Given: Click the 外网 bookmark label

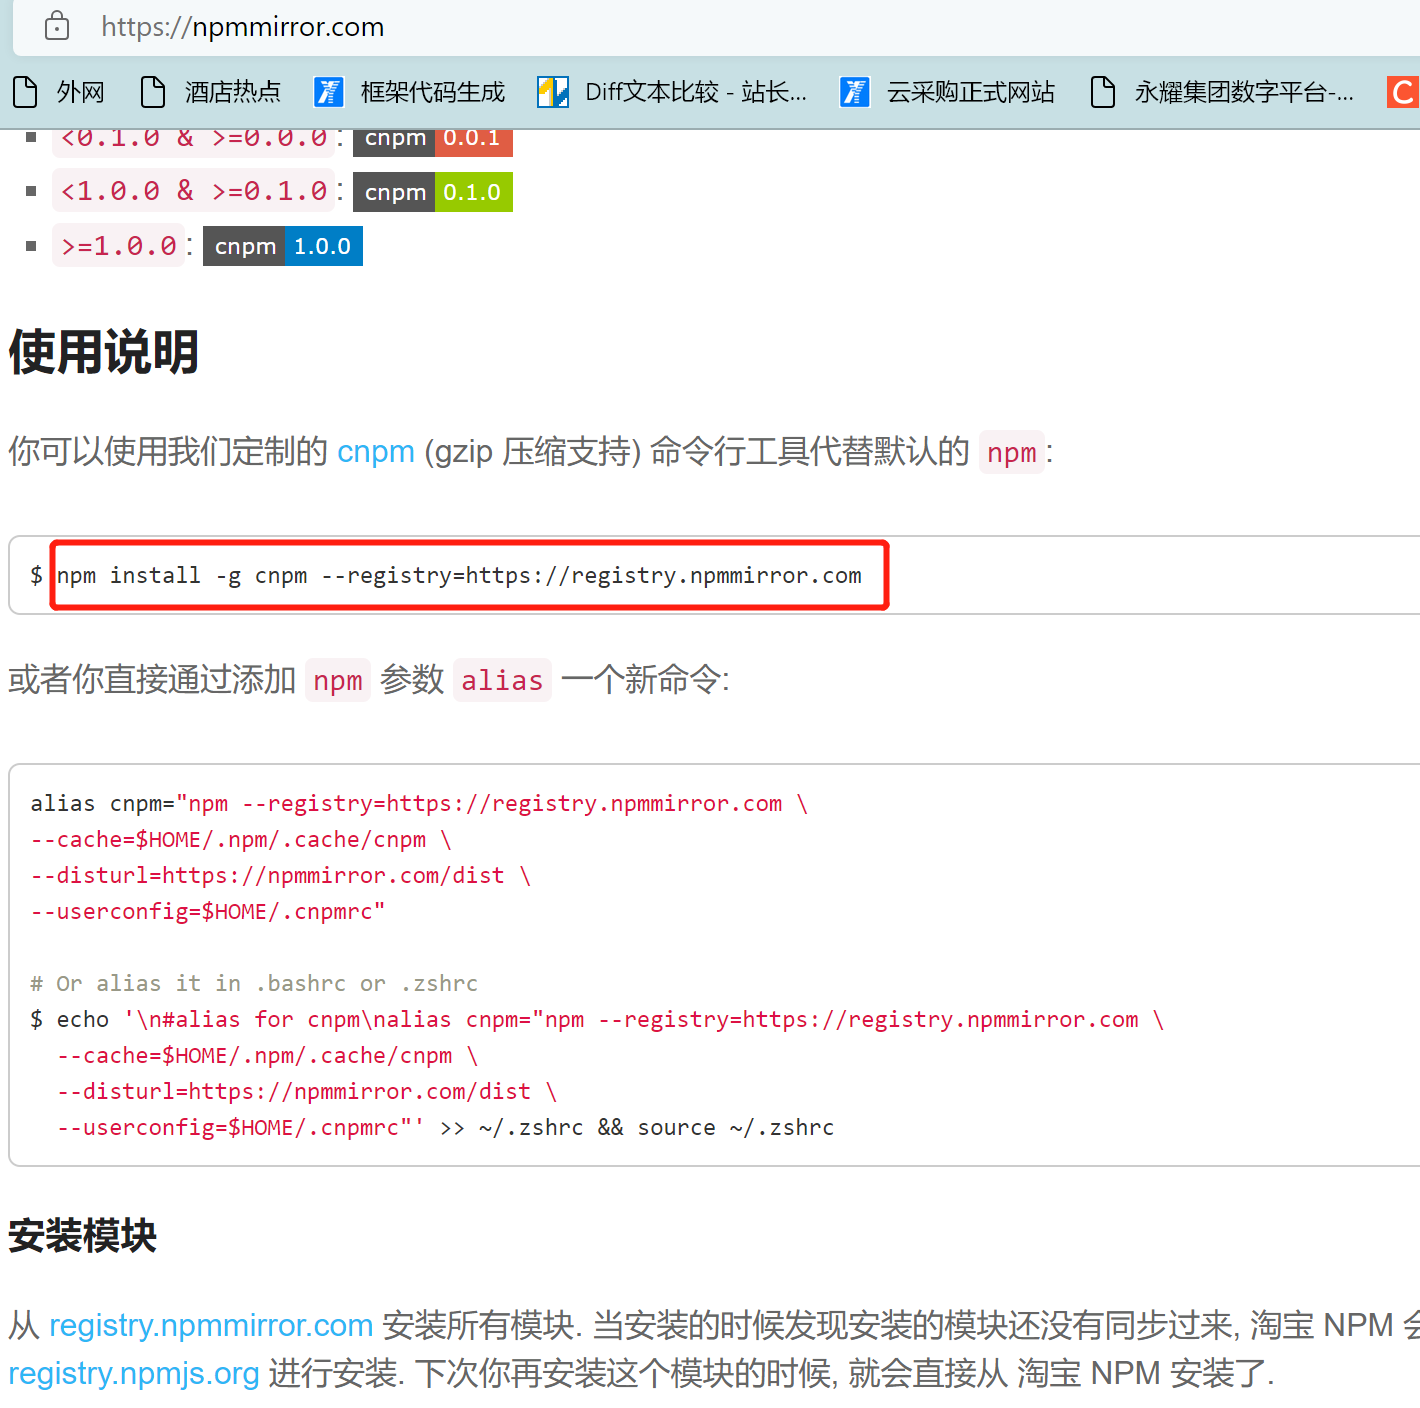Looking at the screenshot, I should [80, 92].
